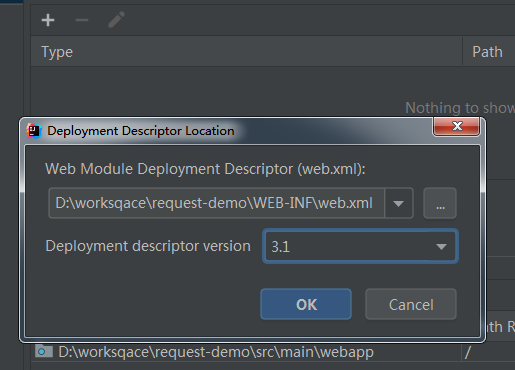Click the web resource folder icon

tap(44, 351)
